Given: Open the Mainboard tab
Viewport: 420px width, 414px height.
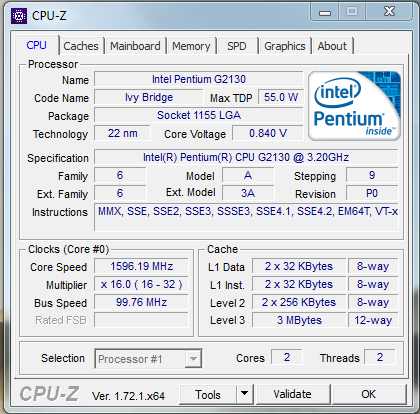Looking at the screenshot, I should click(135, 46).
